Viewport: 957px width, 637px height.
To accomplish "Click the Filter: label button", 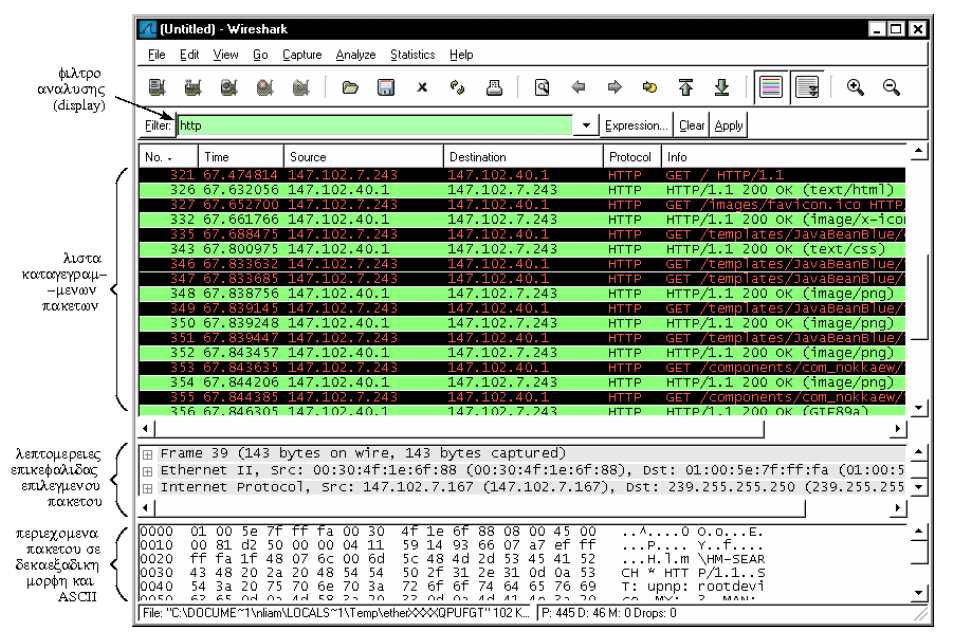I will [157, 126].
